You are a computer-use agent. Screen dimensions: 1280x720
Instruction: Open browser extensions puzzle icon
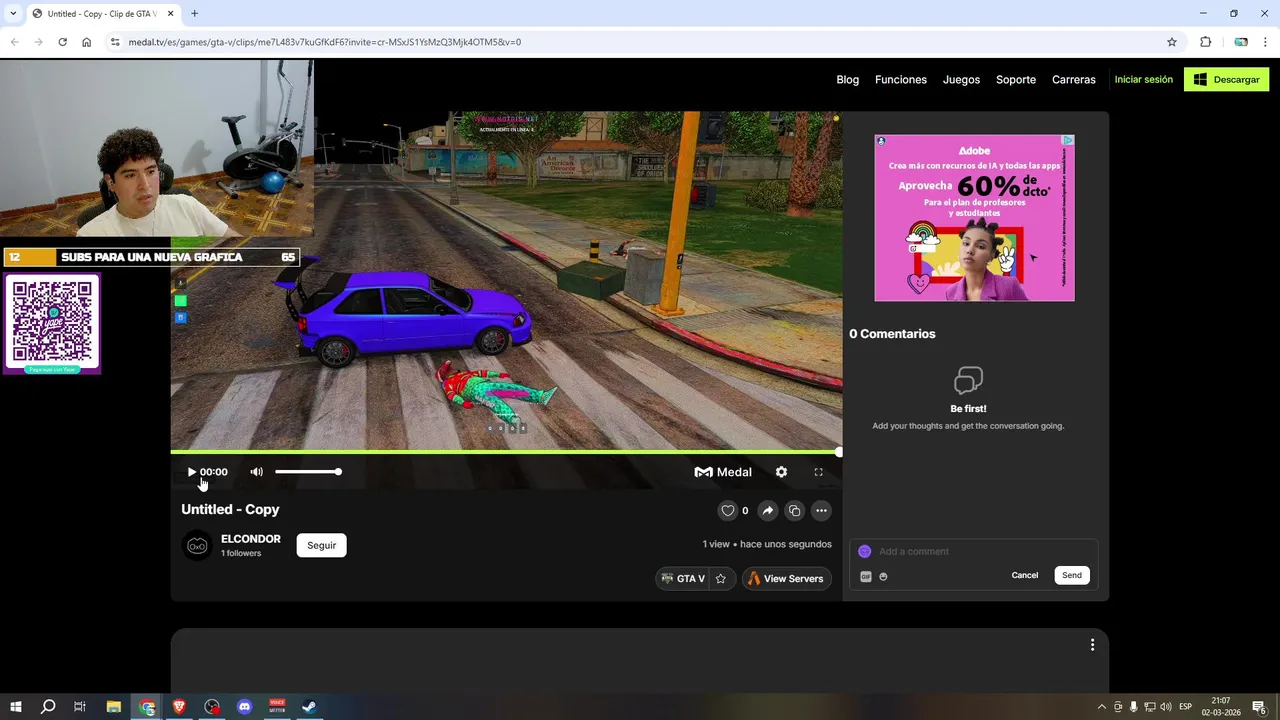coord(1205,42)
